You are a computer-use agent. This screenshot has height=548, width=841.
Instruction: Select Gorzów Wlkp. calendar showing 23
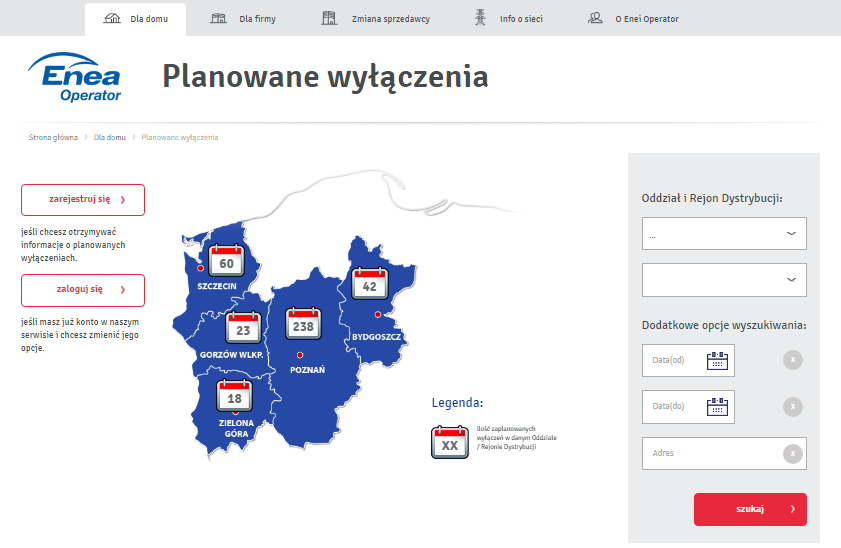click(243, 328)
